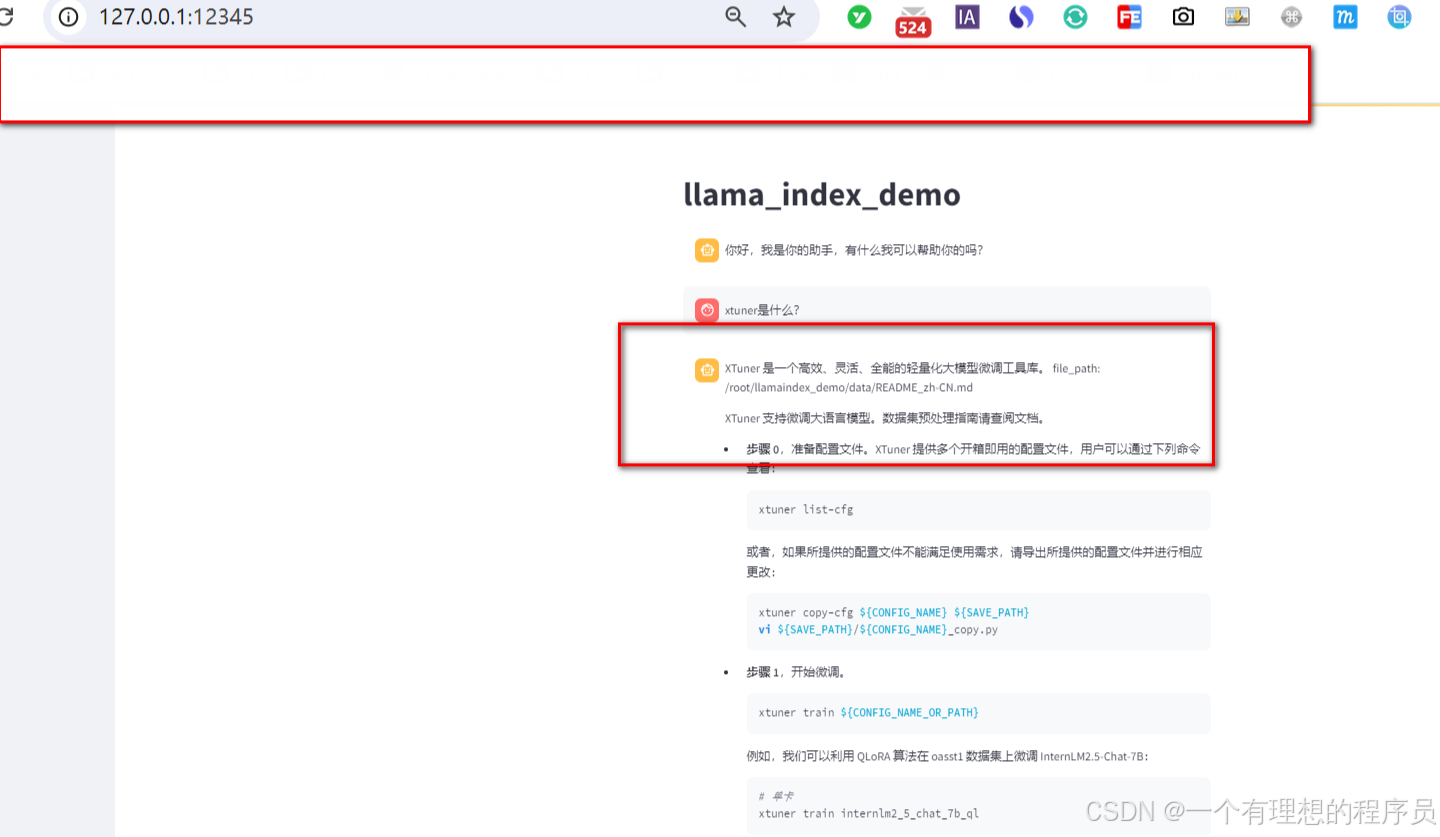Image resolution: width=1440 pixels, height=837 pixels.
Task: Click the teal circular-arrows refresh extension
Action: point(1075,17)
